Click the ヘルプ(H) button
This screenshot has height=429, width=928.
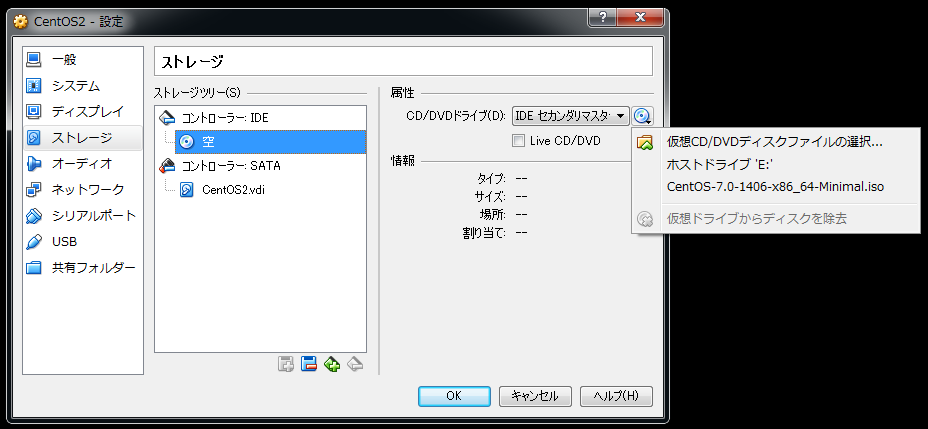tap(616, 396)
